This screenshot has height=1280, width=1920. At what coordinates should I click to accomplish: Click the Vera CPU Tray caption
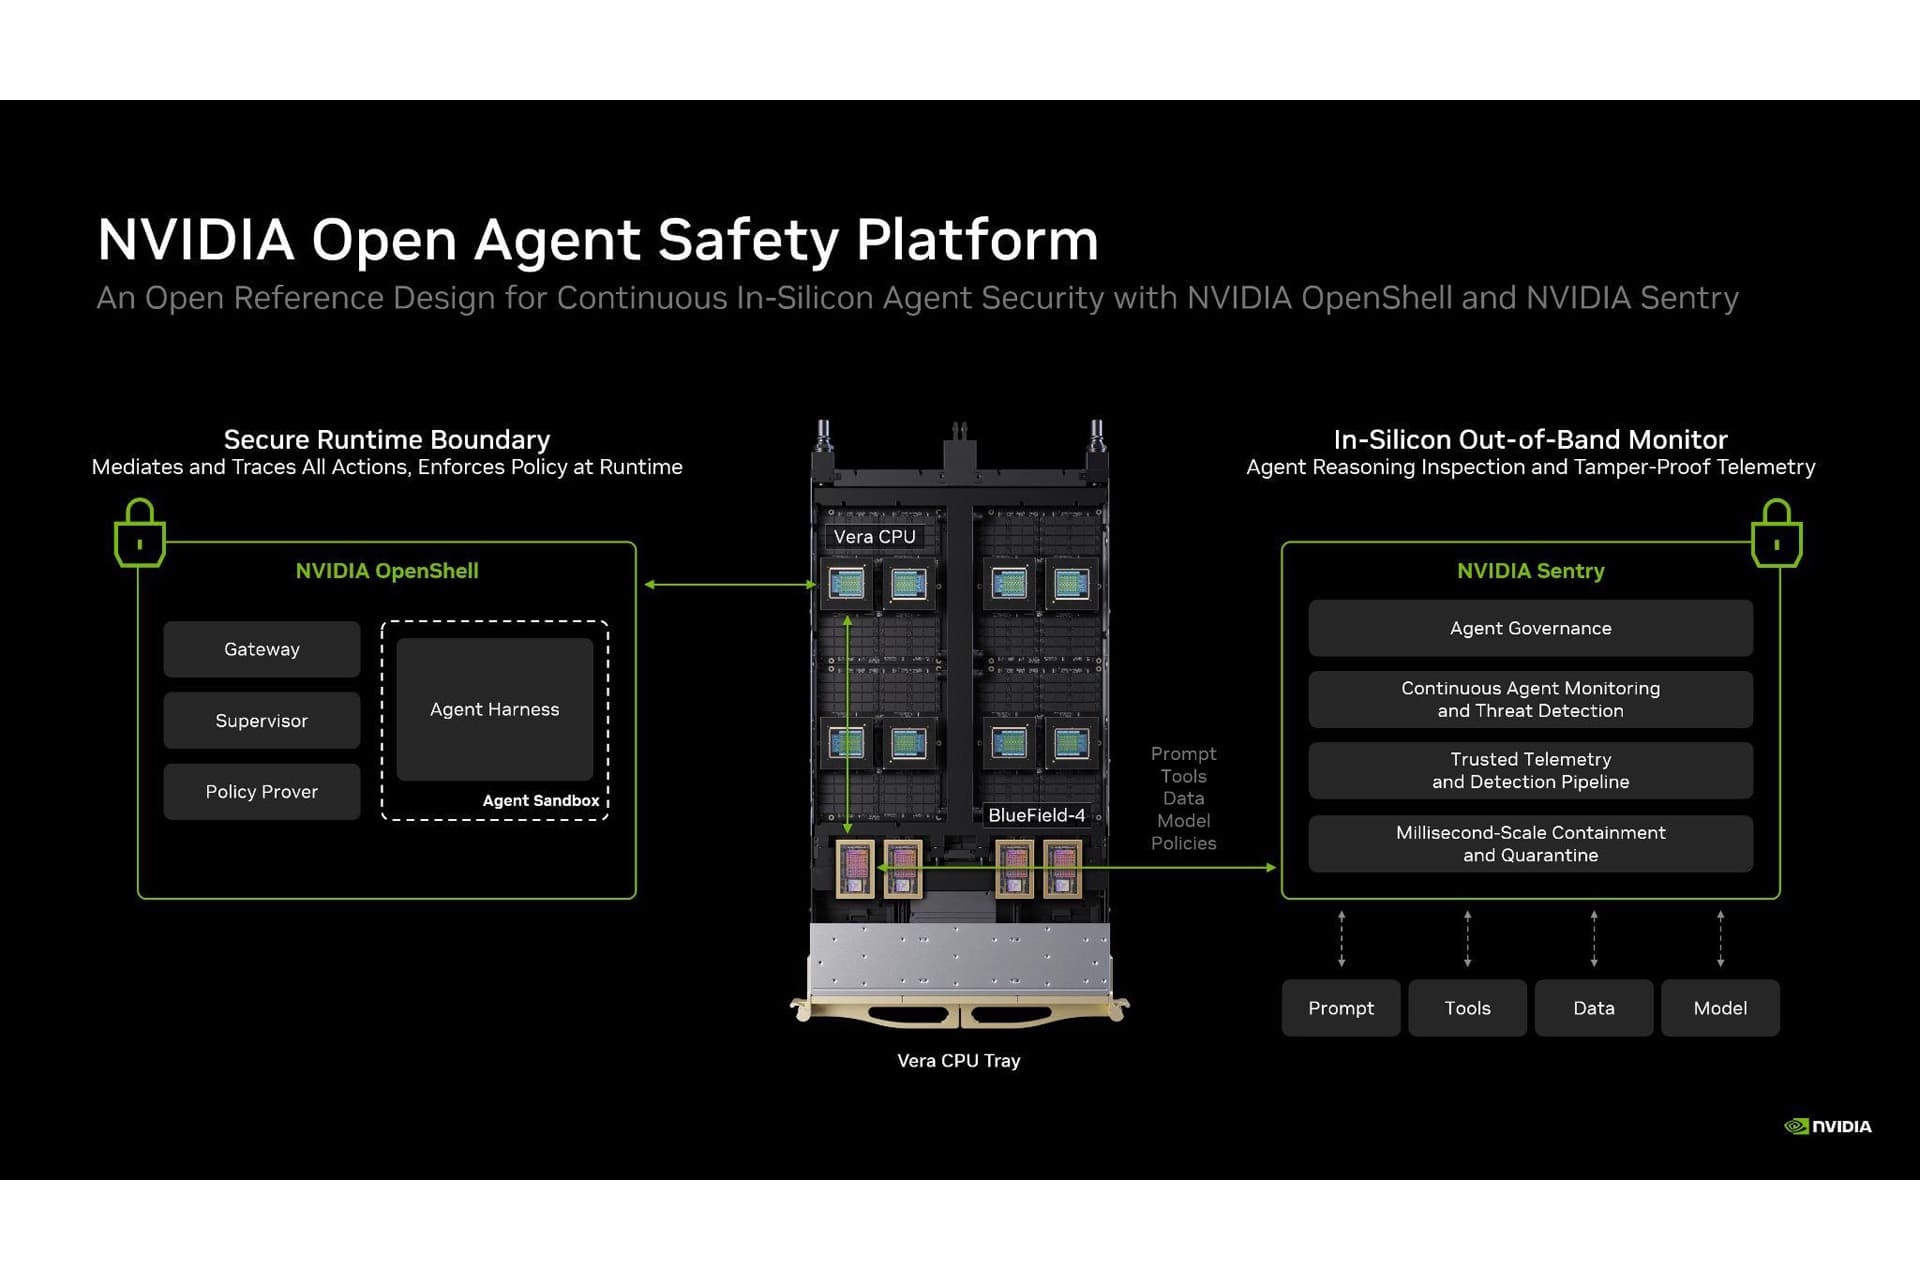(x=959, y=1061)
